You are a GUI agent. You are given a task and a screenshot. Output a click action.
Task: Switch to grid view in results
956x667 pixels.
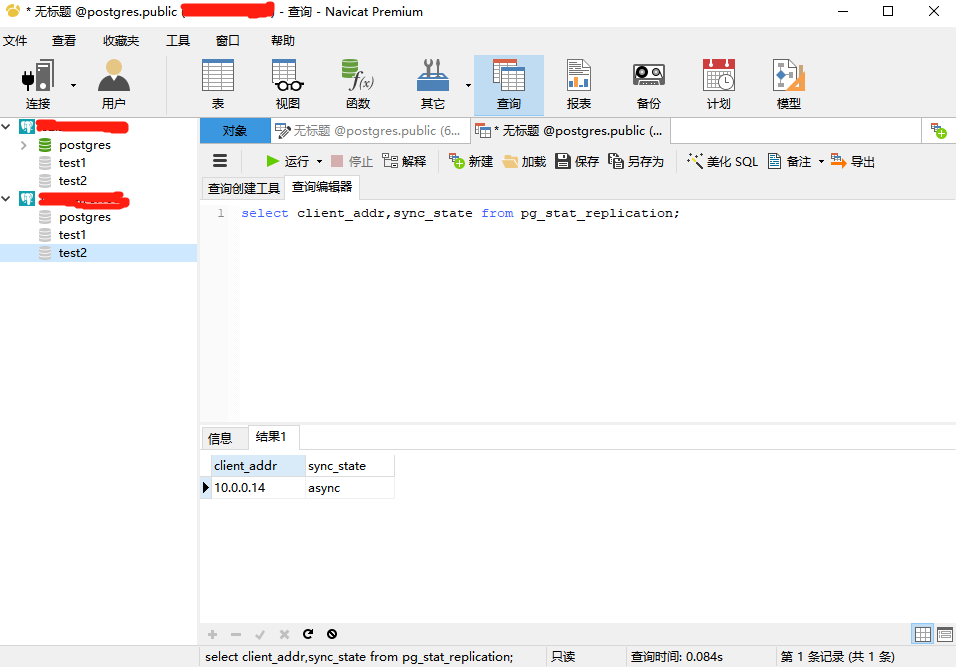[922, 634]
